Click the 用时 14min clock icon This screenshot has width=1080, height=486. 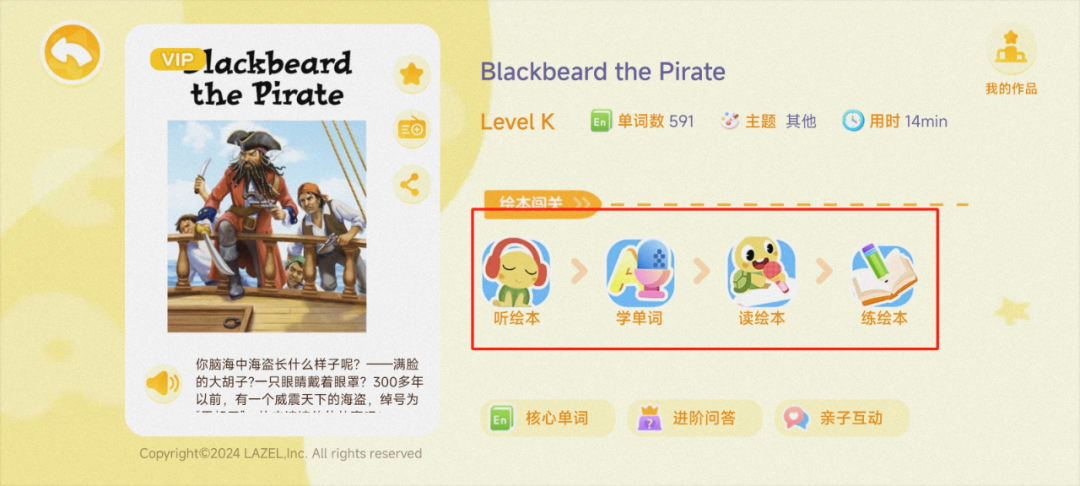(853, 122)
